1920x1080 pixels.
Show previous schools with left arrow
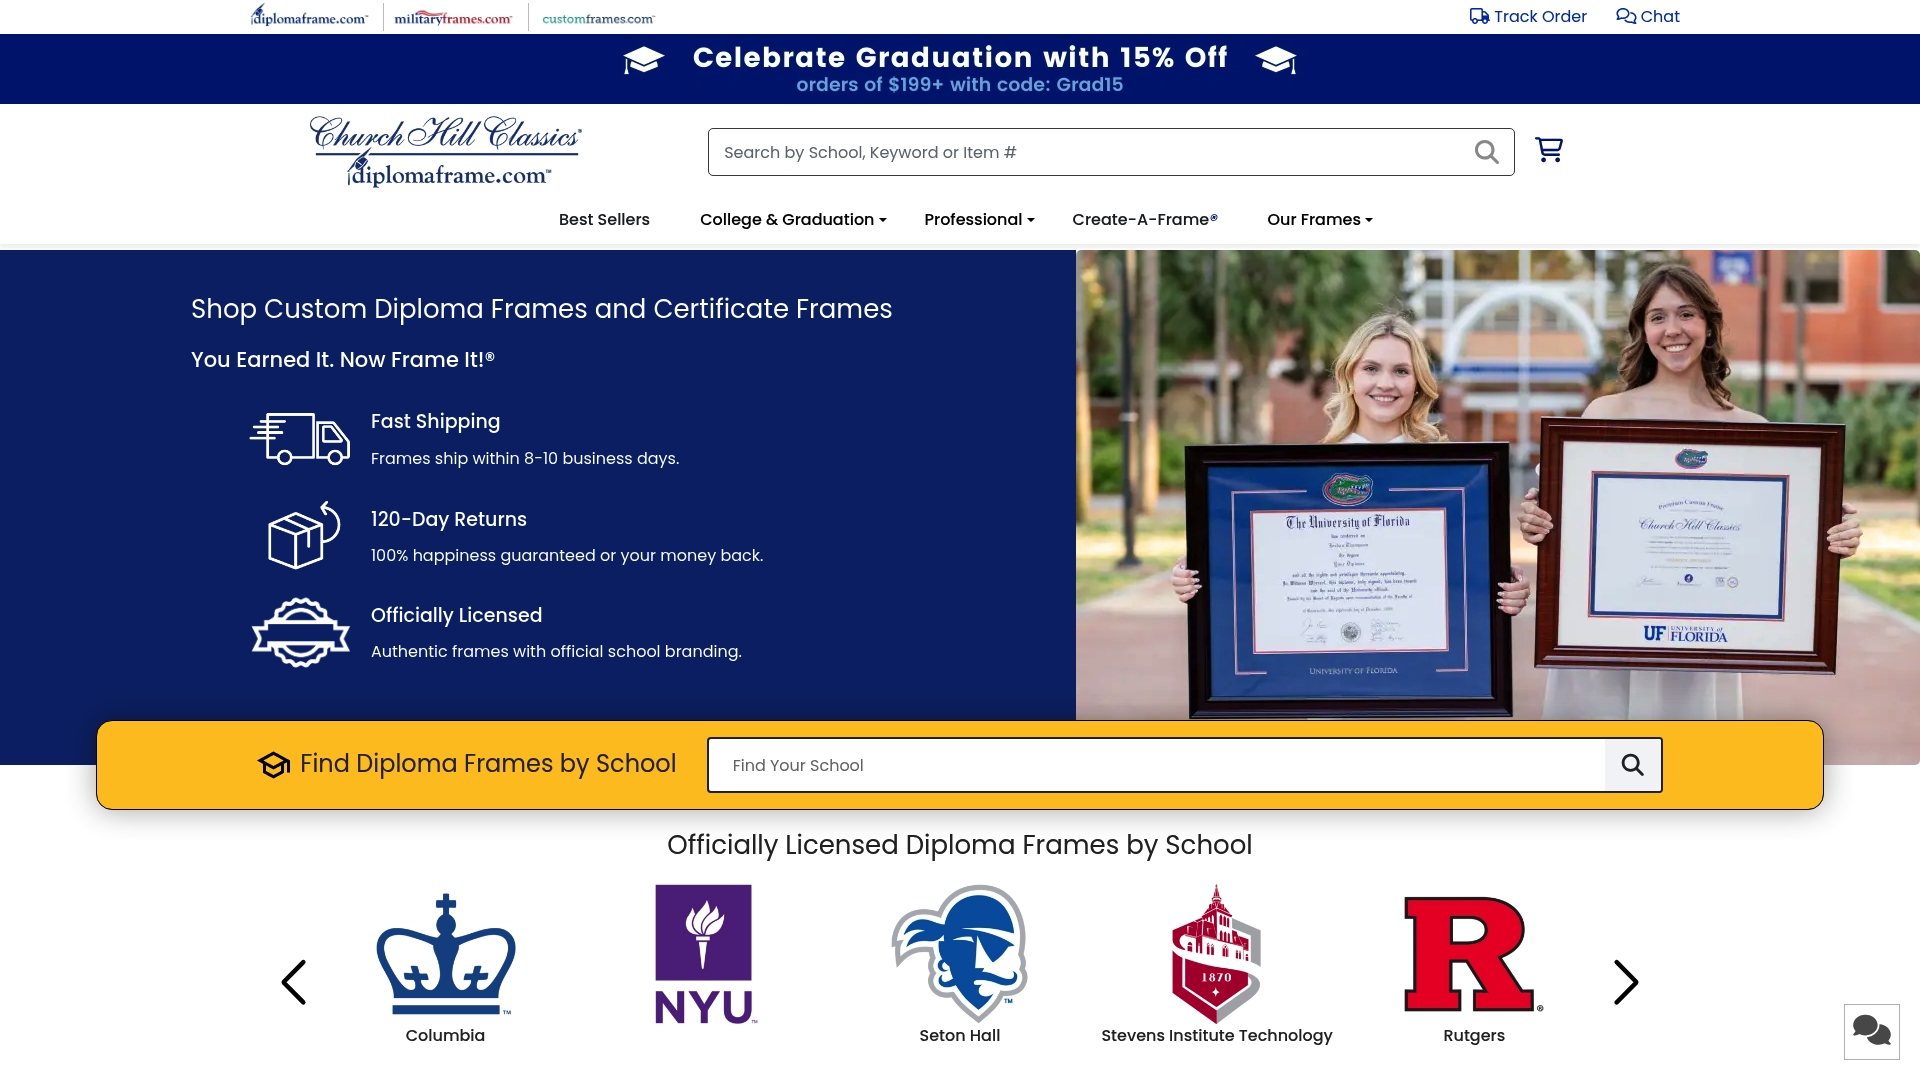(294, 982)
